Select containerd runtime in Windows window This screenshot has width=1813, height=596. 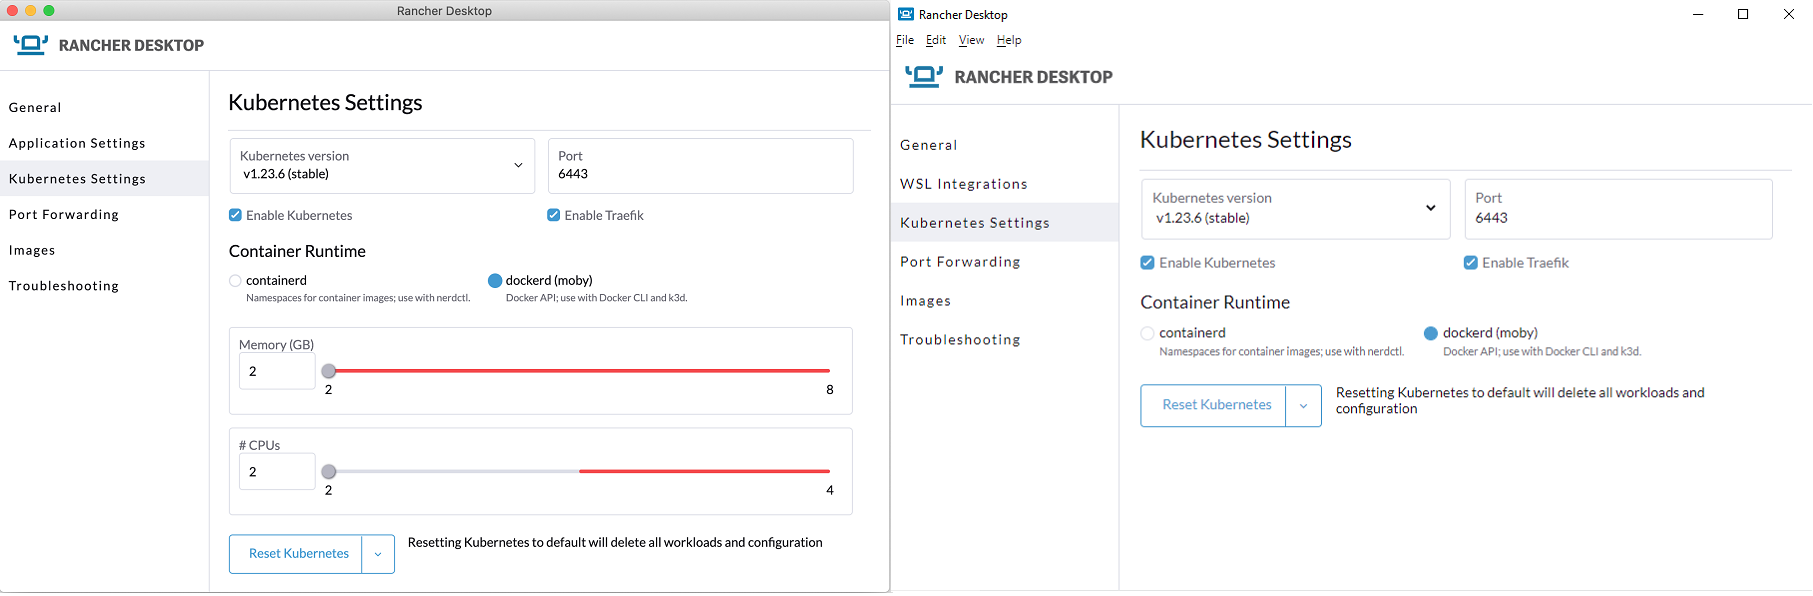[1147, 333]
